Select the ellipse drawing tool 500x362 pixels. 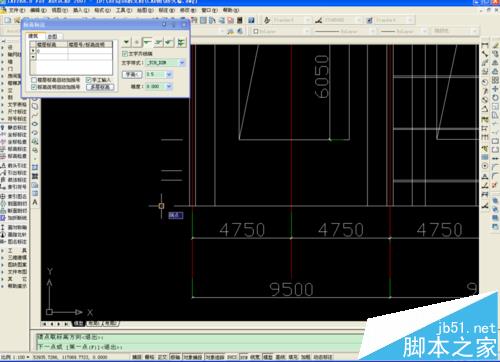coord(35,124)
